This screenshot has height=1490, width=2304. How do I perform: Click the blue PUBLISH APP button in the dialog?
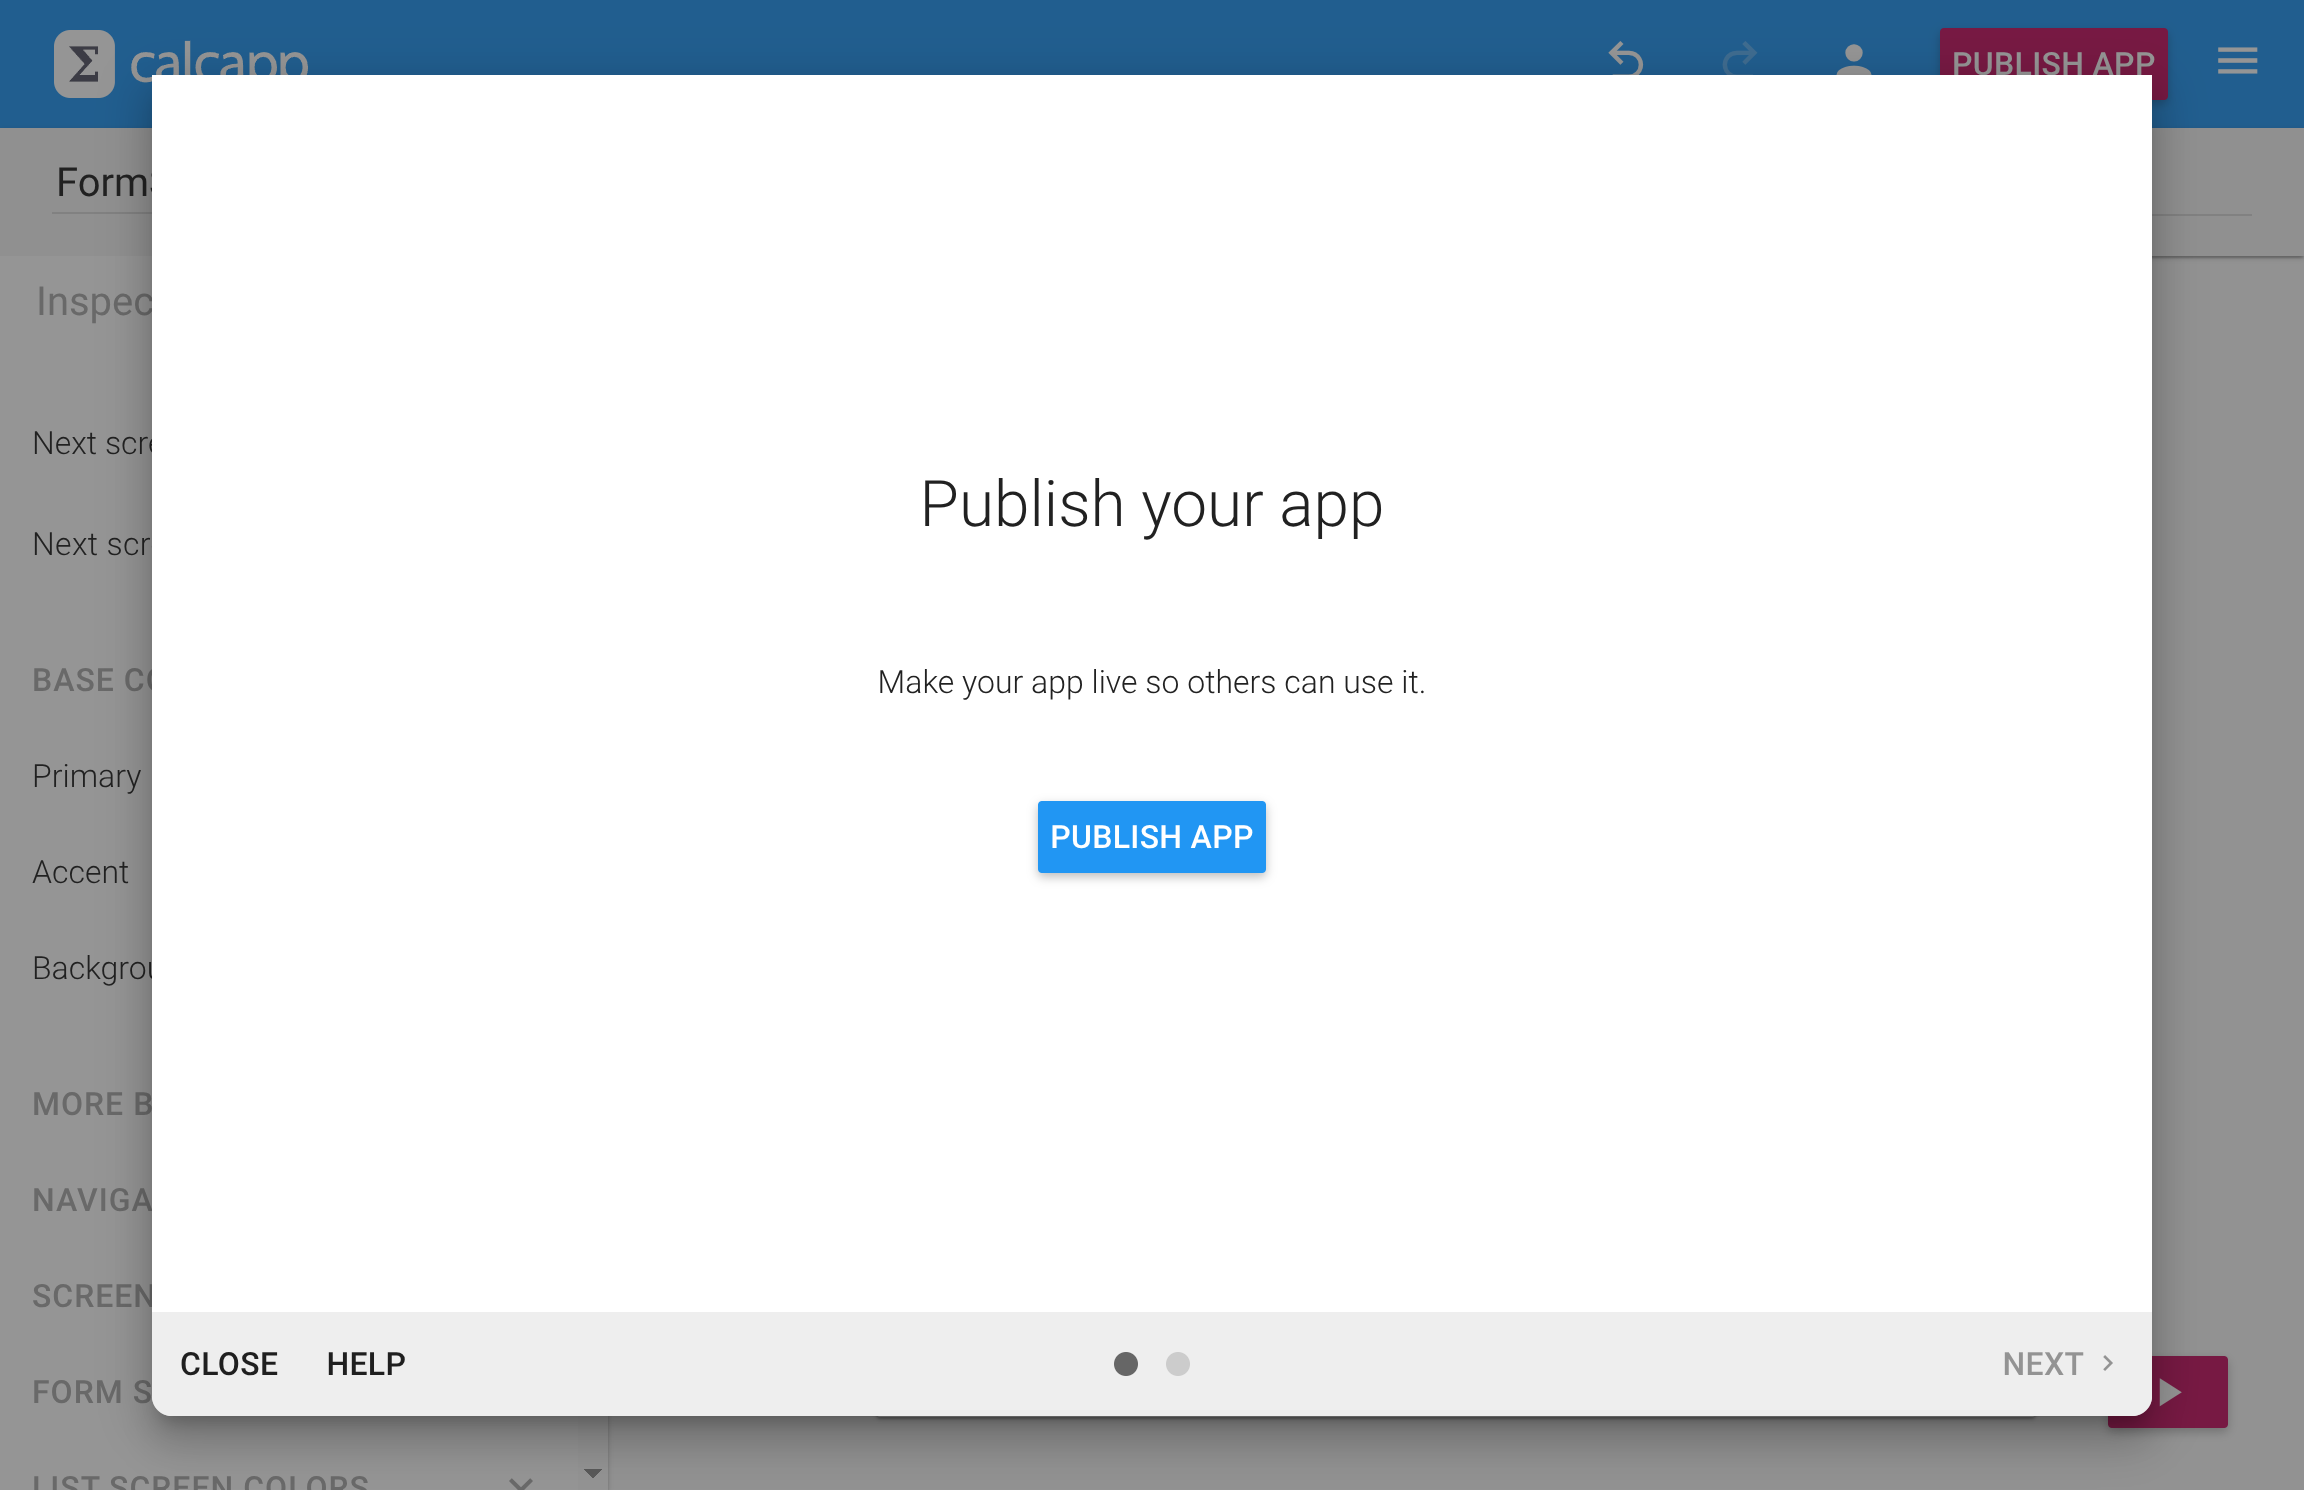click(x=1151, y=837)
